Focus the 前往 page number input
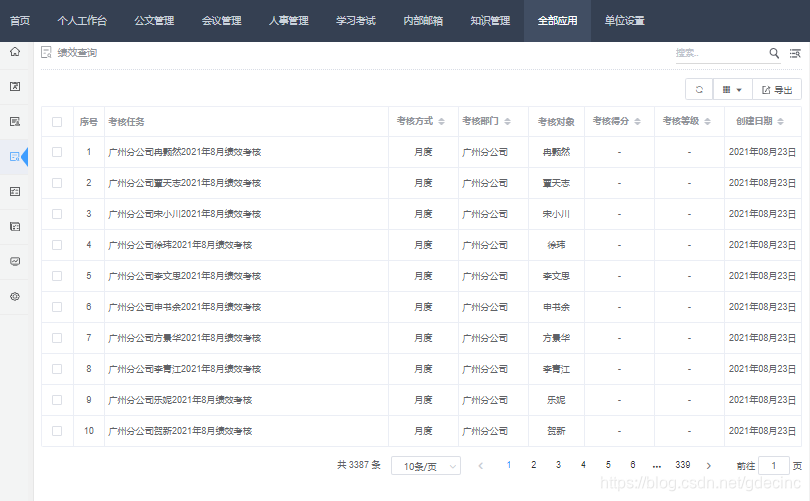 [773, 466]
